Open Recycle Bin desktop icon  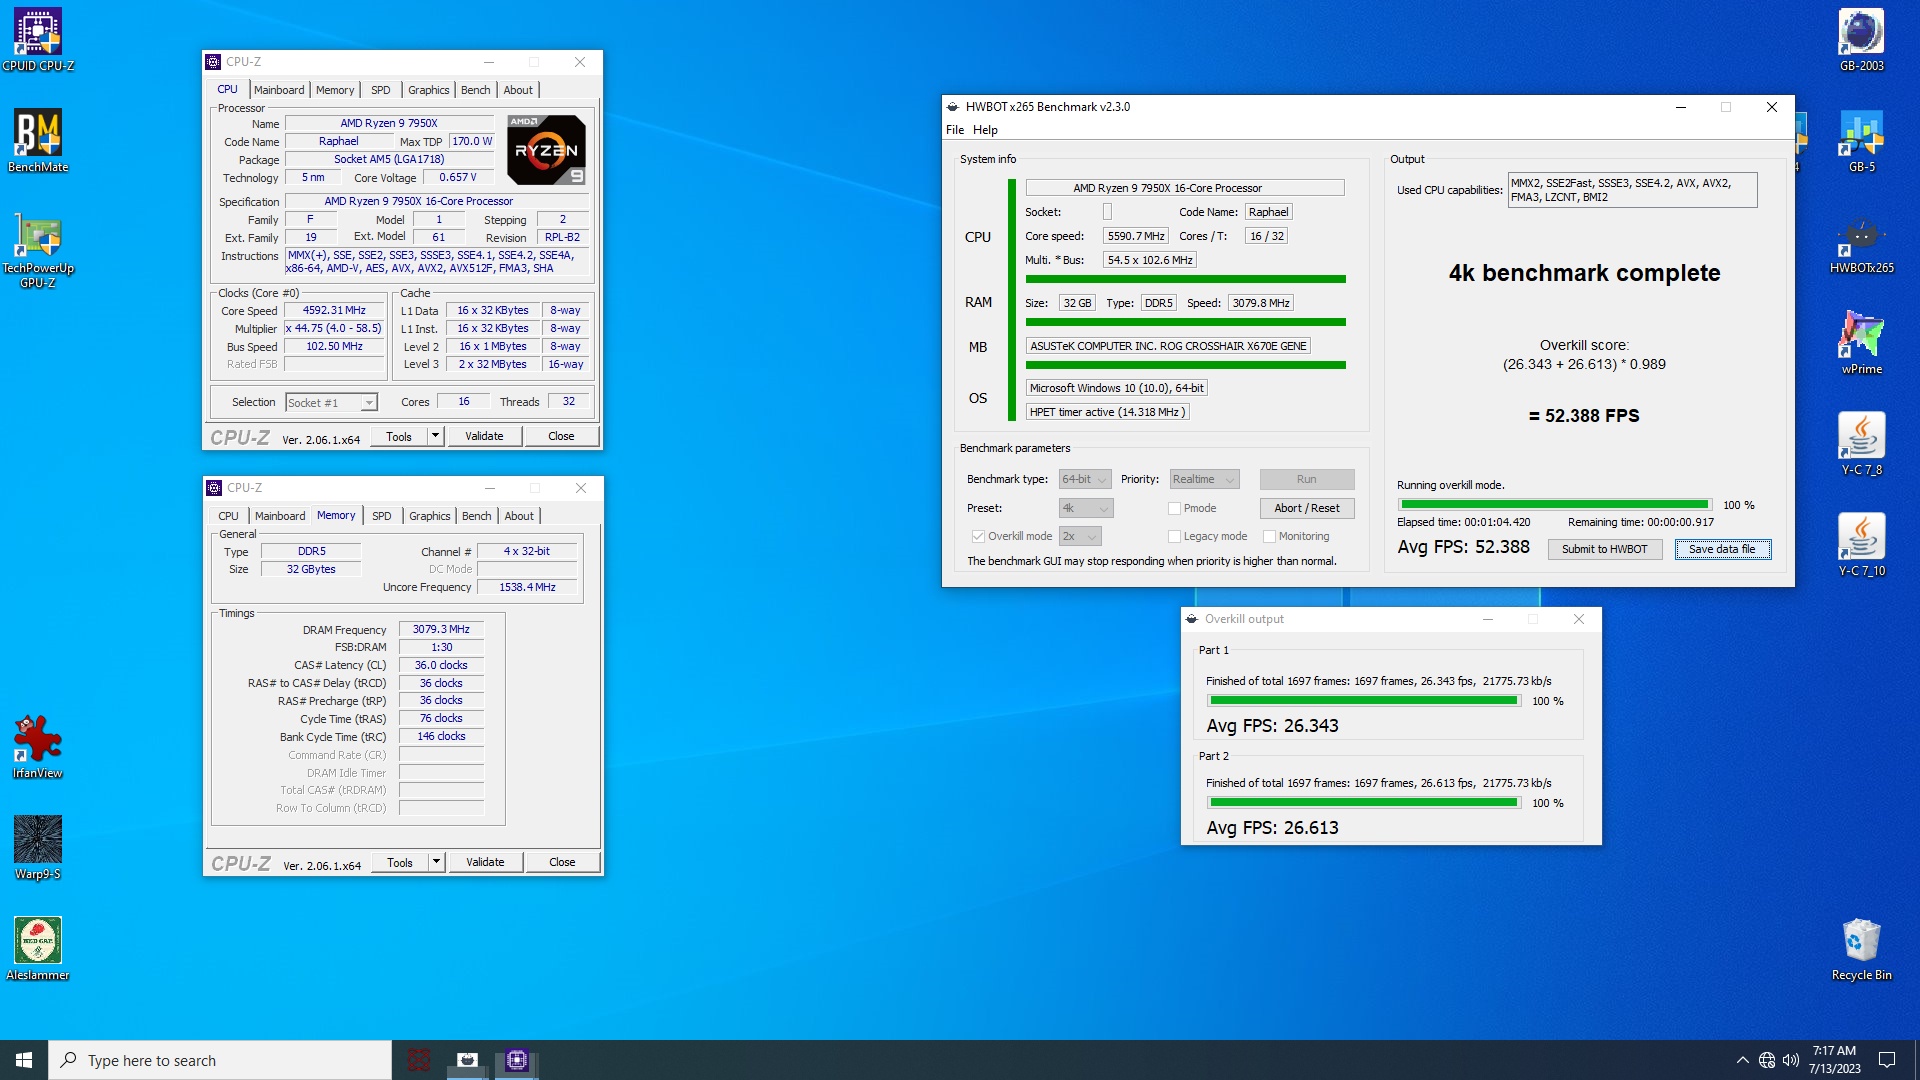click(1861, 949)
